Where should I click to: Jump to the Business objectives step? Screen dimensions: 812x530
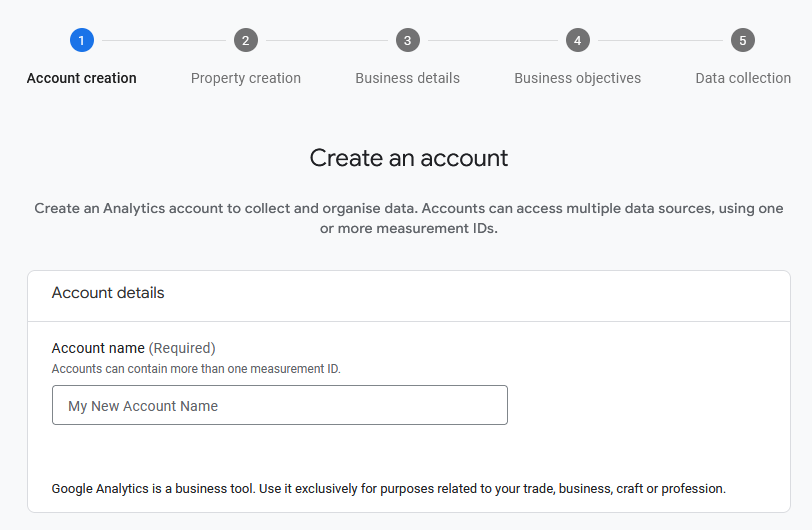click(x=577, y=78)
